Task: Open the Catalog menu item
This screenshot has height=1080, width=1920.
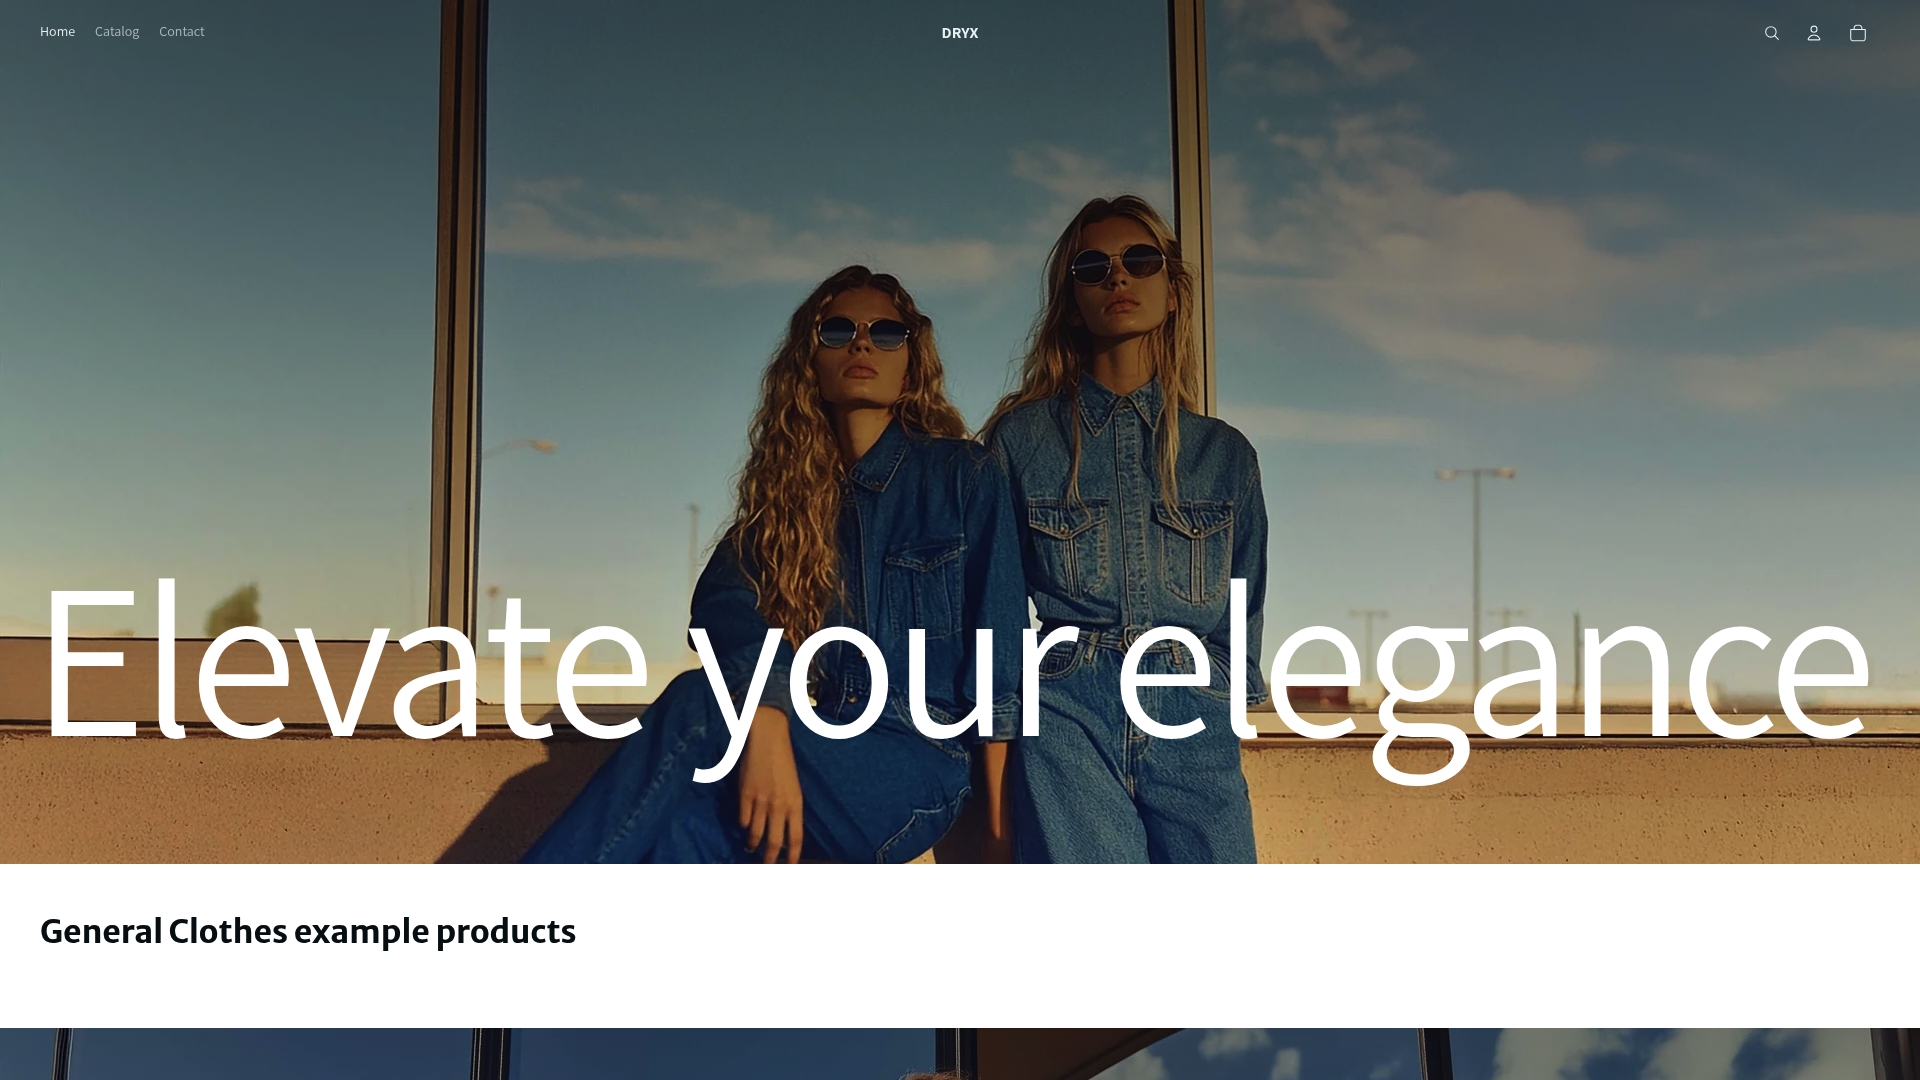Action: click(x=117, y=32)
